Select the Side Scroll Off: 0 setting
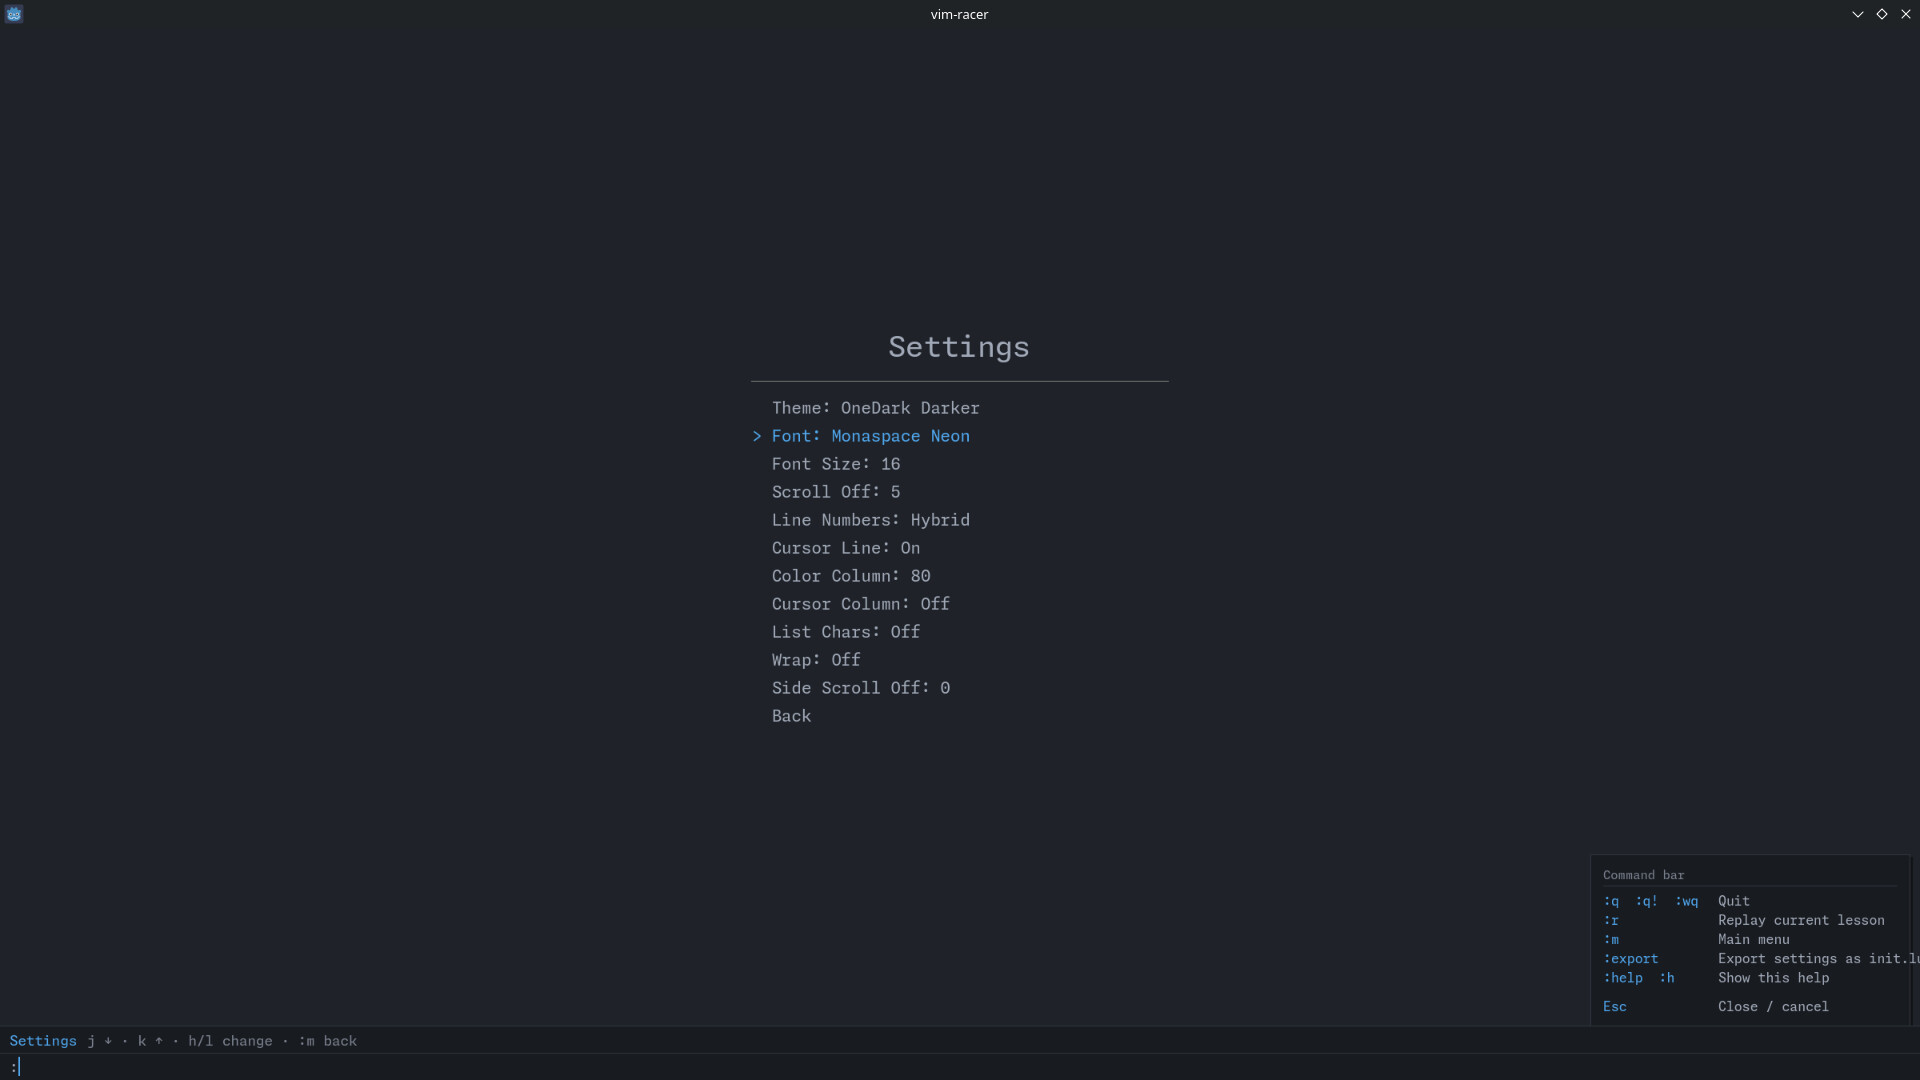Viewport: 1920px width, 1080px height. (861, 688)
